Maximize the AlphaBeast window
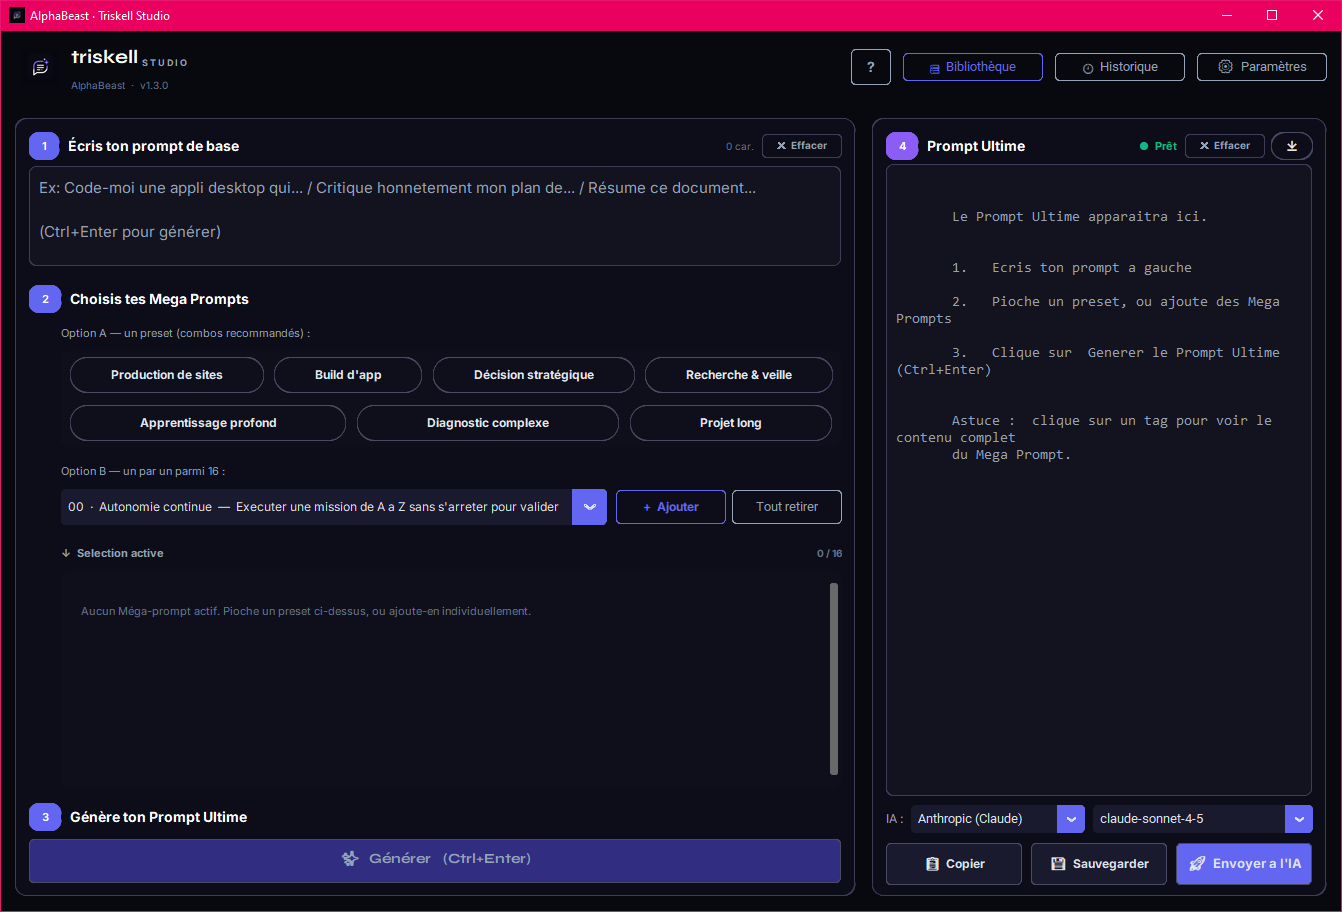1342x912 pixels. tap(1272, 15)
